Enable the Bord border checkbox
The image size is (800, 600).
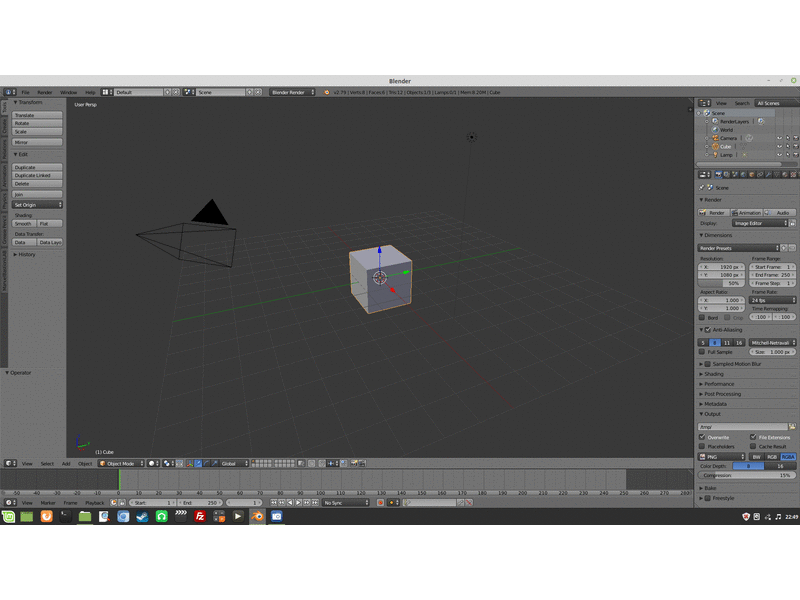[x=702, y=317]
